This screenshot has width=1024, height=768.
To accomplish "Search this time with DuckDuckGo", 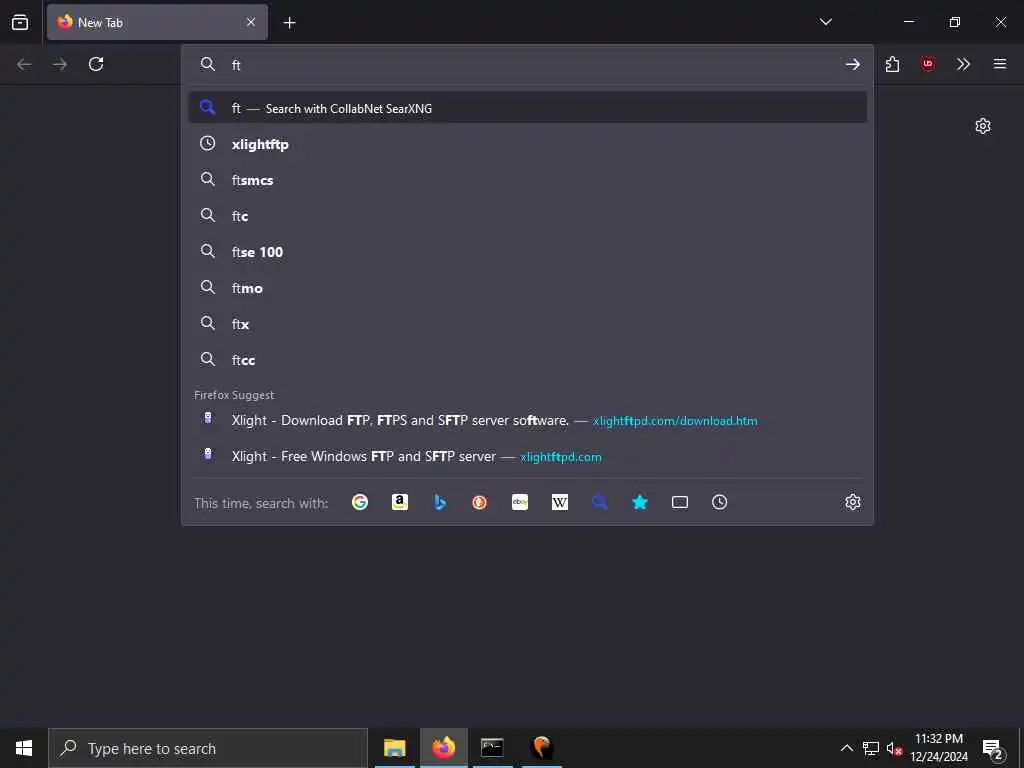I will point(479,502).
